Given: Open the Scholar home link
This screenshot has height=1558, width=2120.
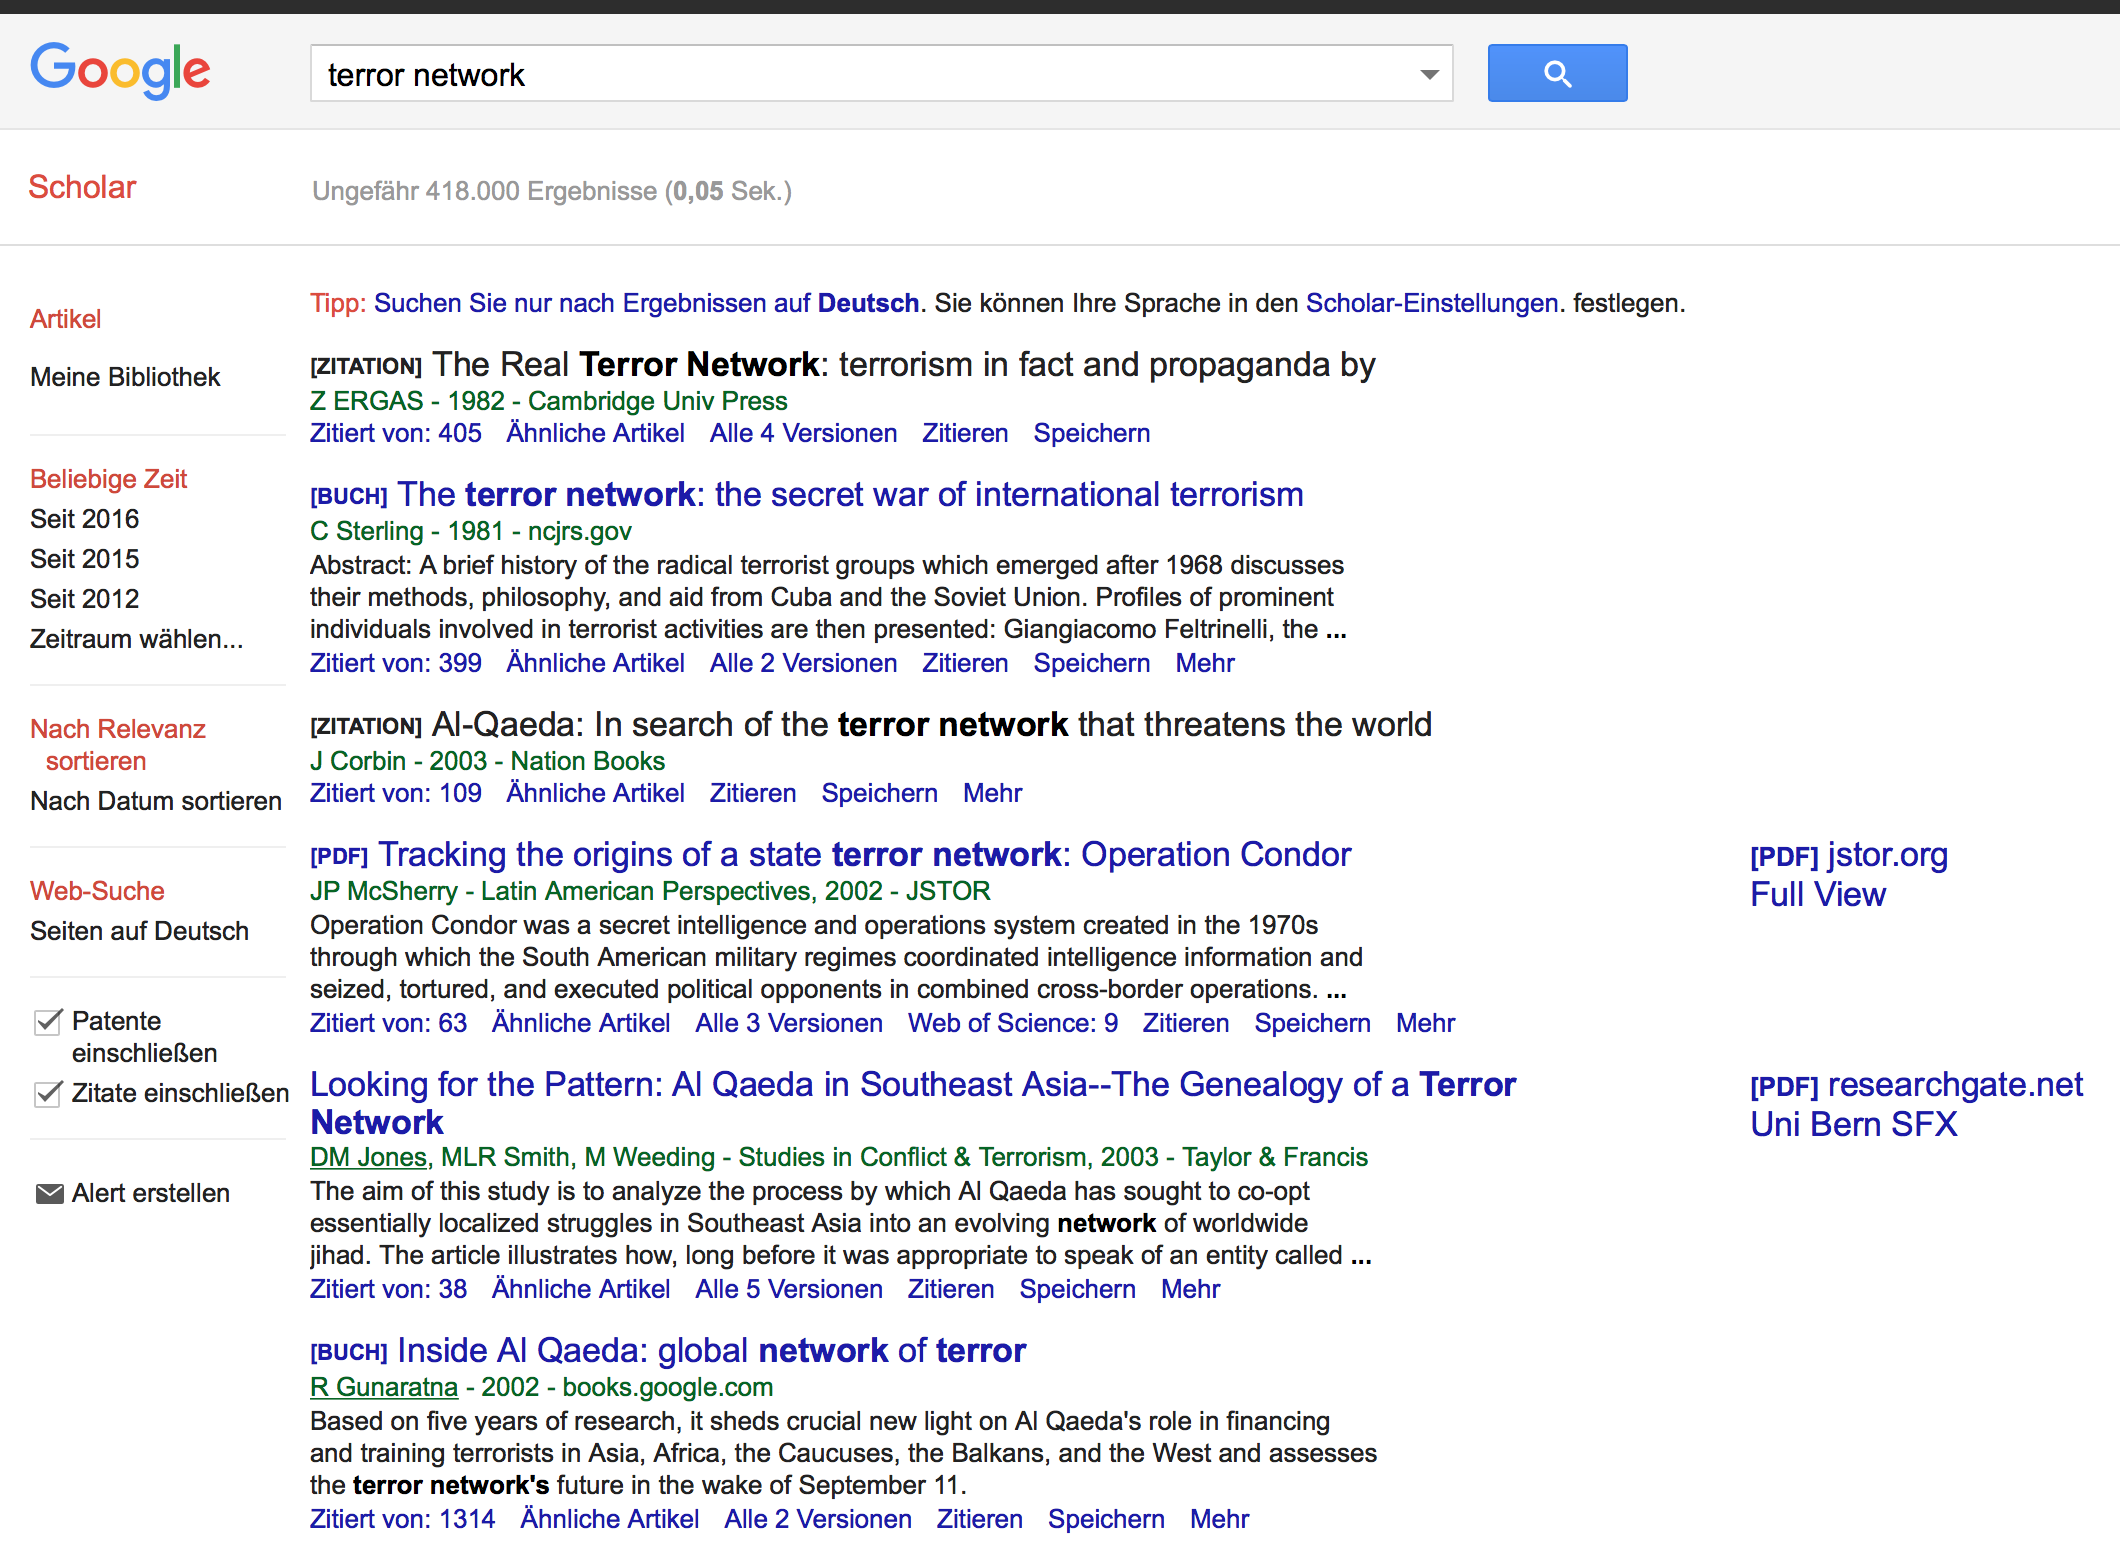Looking at the screenshot, I should [82, 187].
